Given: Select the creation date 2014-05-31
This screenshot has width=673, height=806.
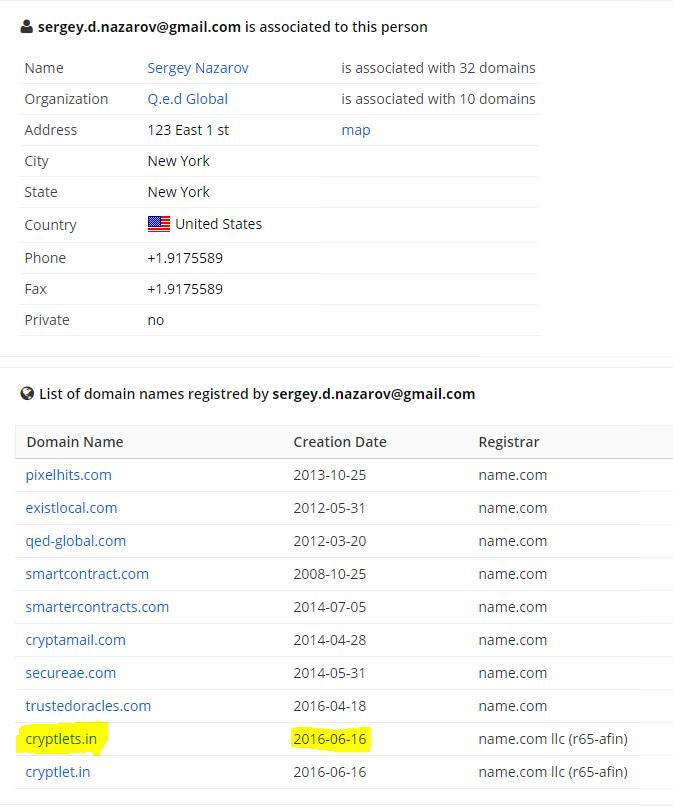Looking at the screenshot, I should point(330,673).
